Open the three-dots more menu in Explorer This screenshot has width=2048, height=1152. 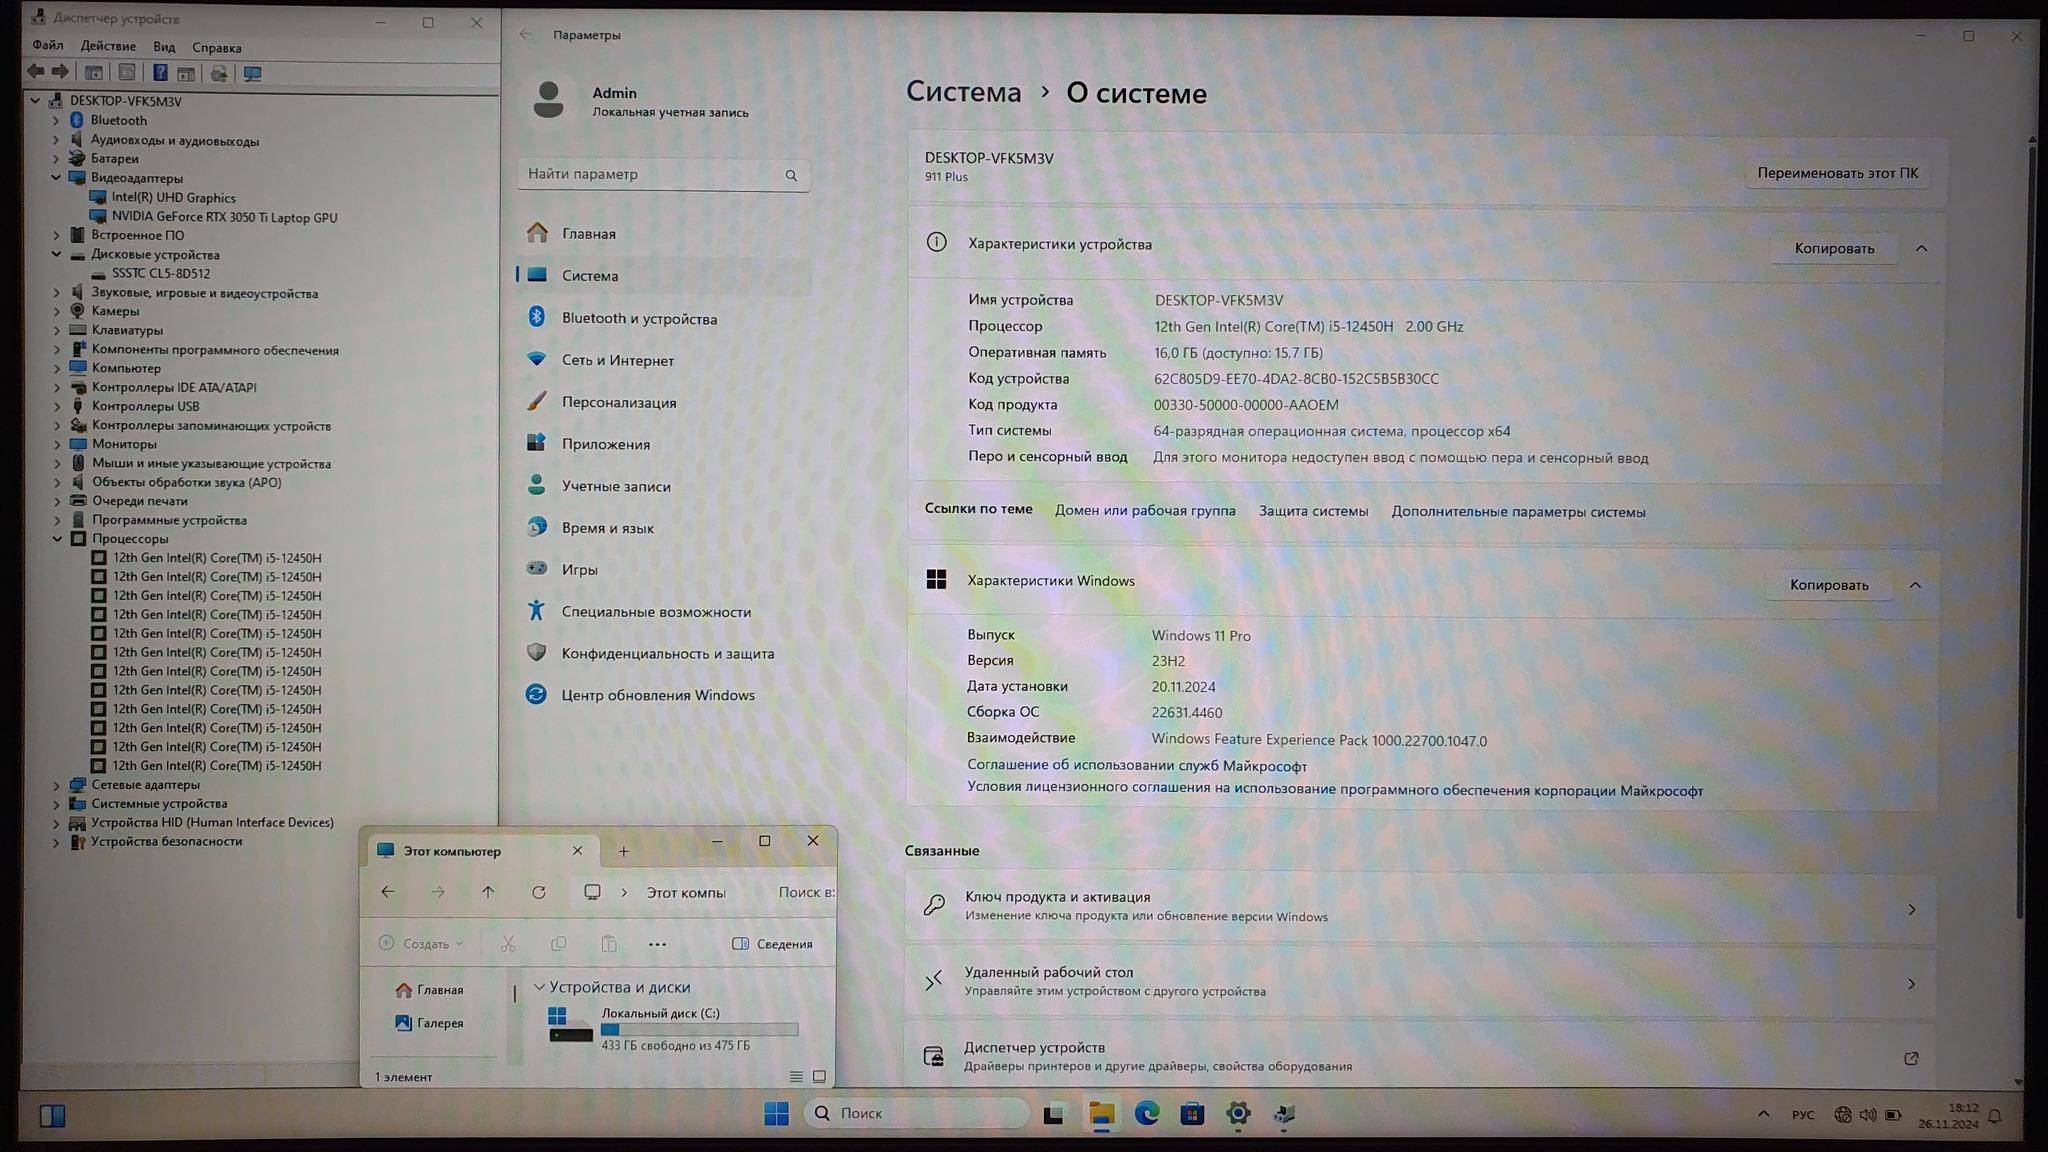(657, 944)
